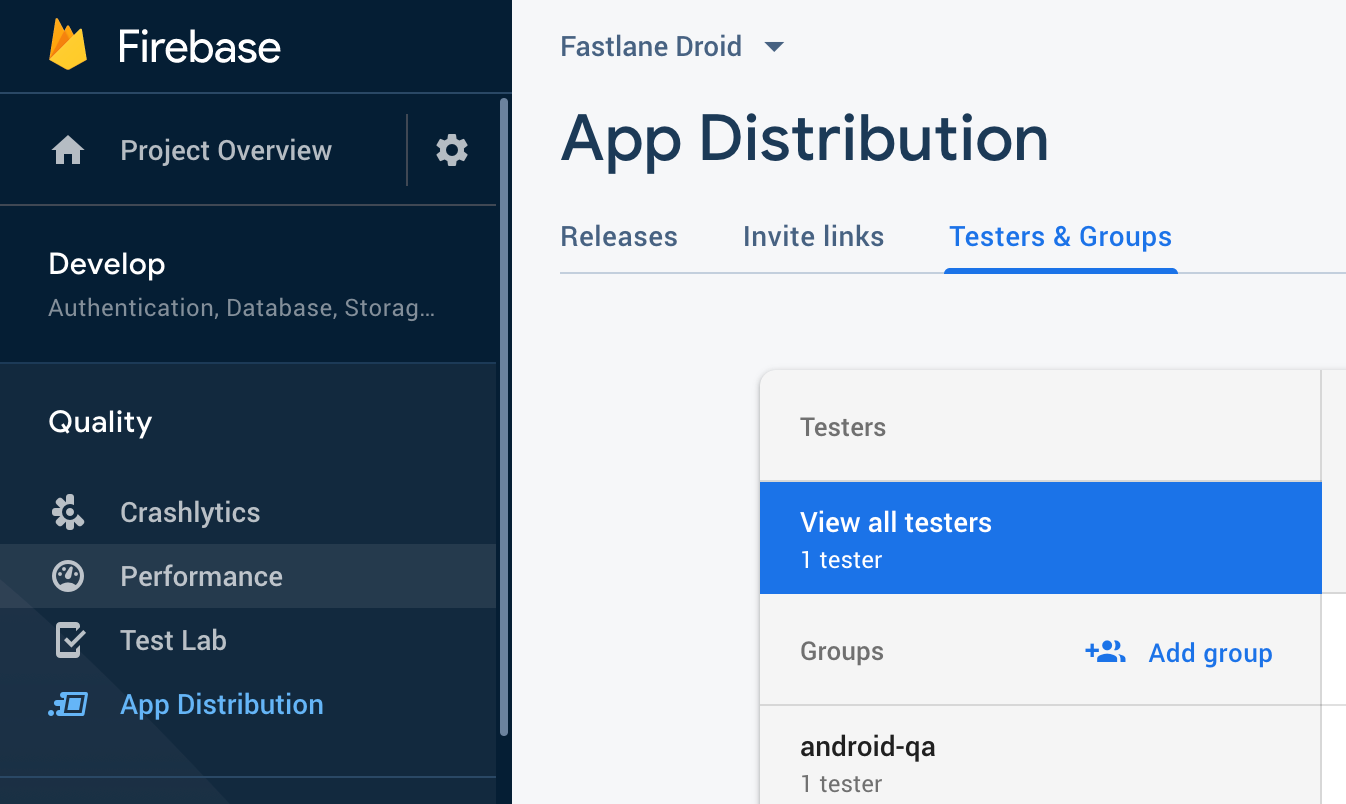This screenshot has width=1346, height=804.
Task: Click the Firebase wordmark text
Action: click(199, 46)
